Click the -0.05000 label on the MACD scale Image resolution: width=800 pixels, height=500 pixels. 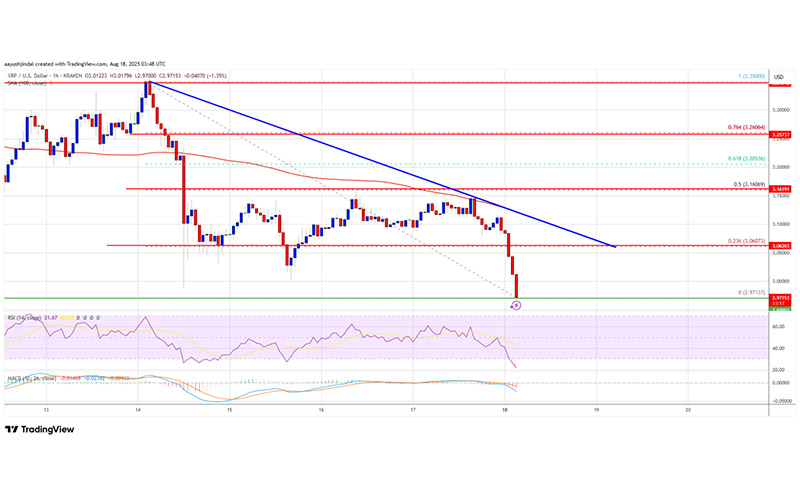pos(781,401)
